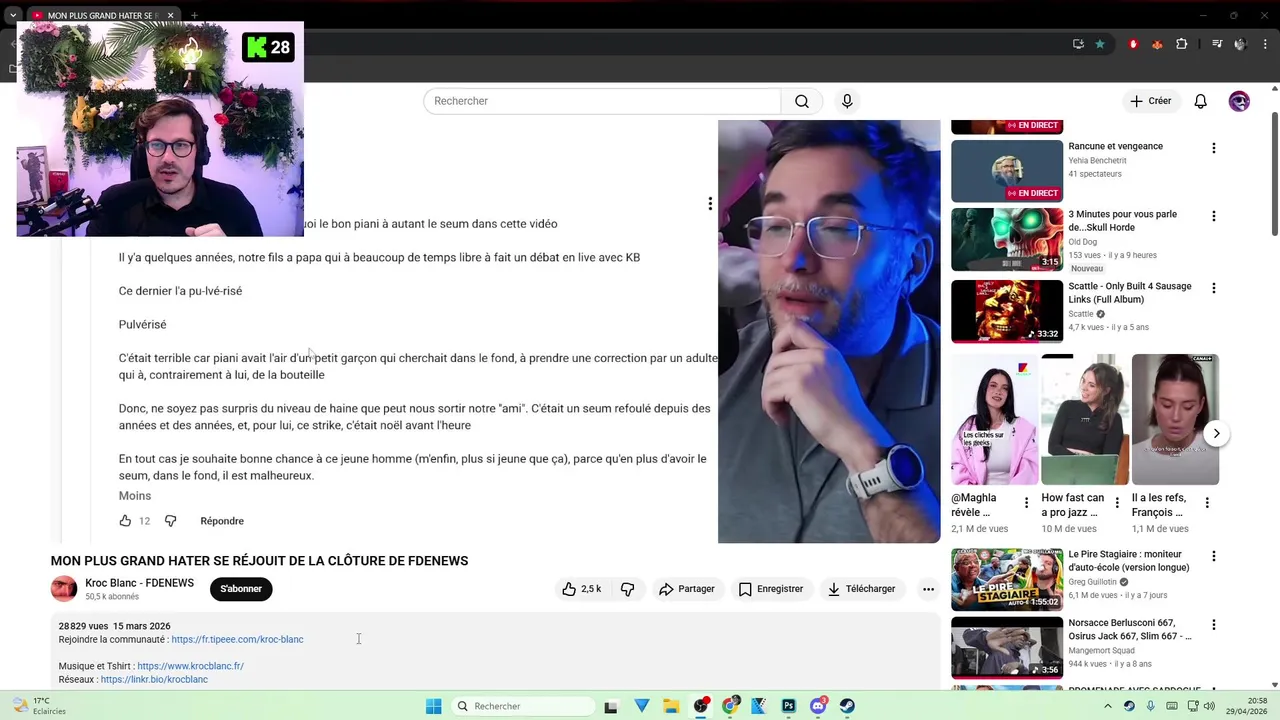This screenshot has height=720, width=1280.
Task: Click the Partager share button
Action: tap(686, 589)
